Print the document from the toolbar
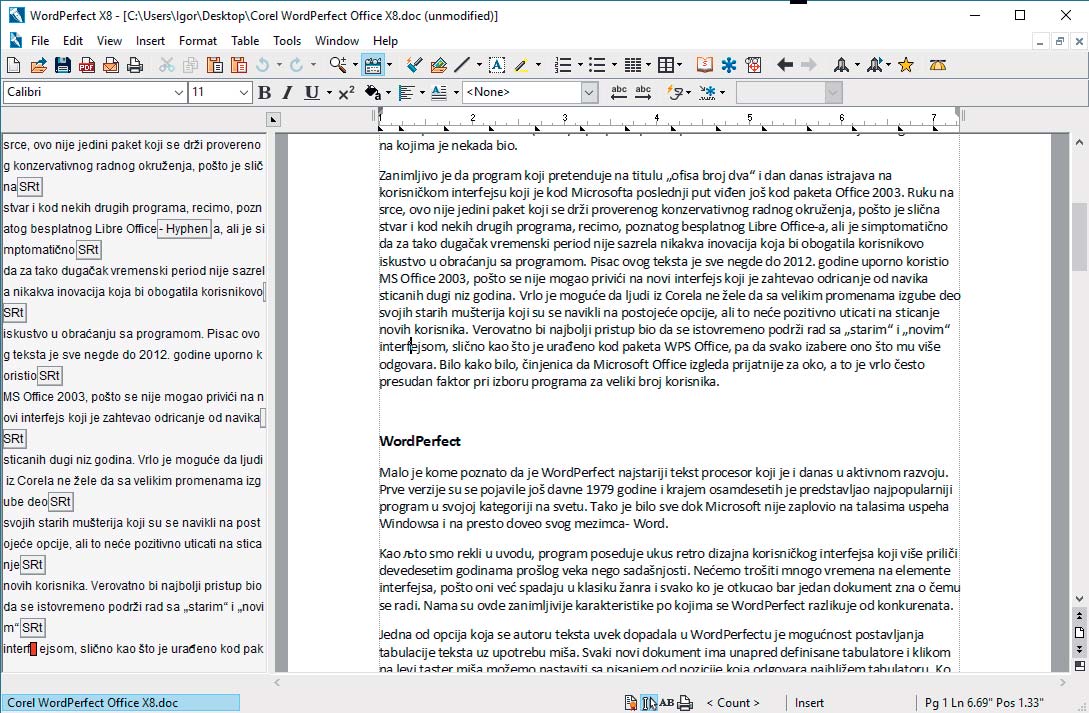This screenshot has height=713, width=1089. pos(135,65)
